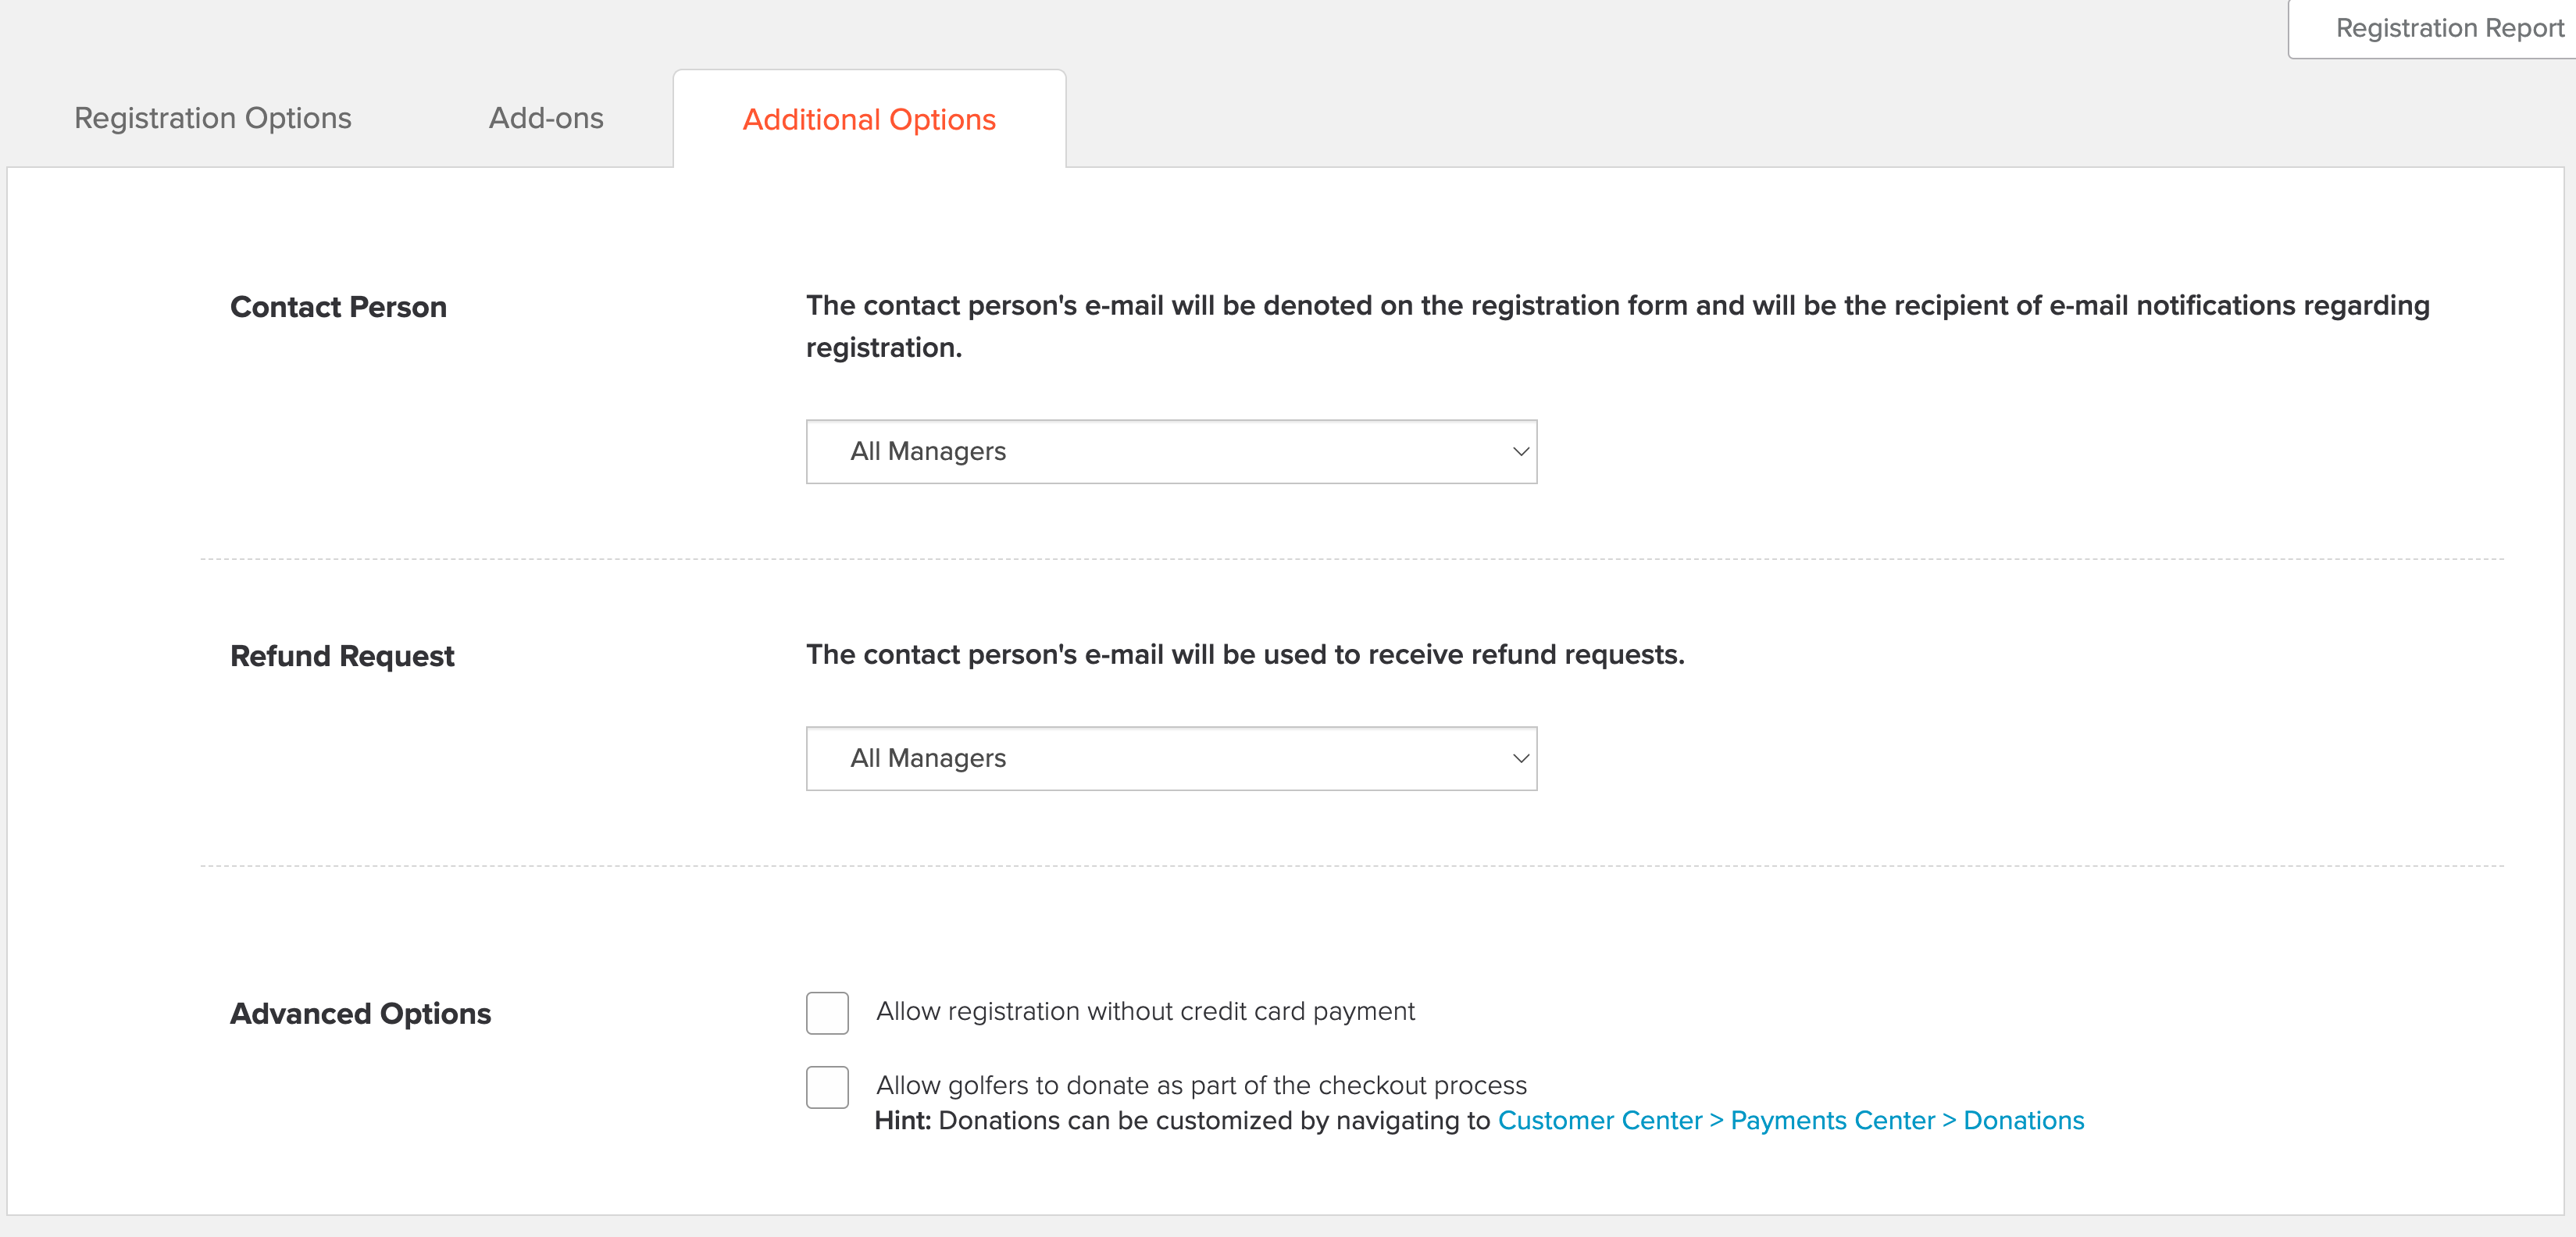
Task: Follow the Customer Center > Payments Center > Donations link
Action: (x=1790, y=1120)
